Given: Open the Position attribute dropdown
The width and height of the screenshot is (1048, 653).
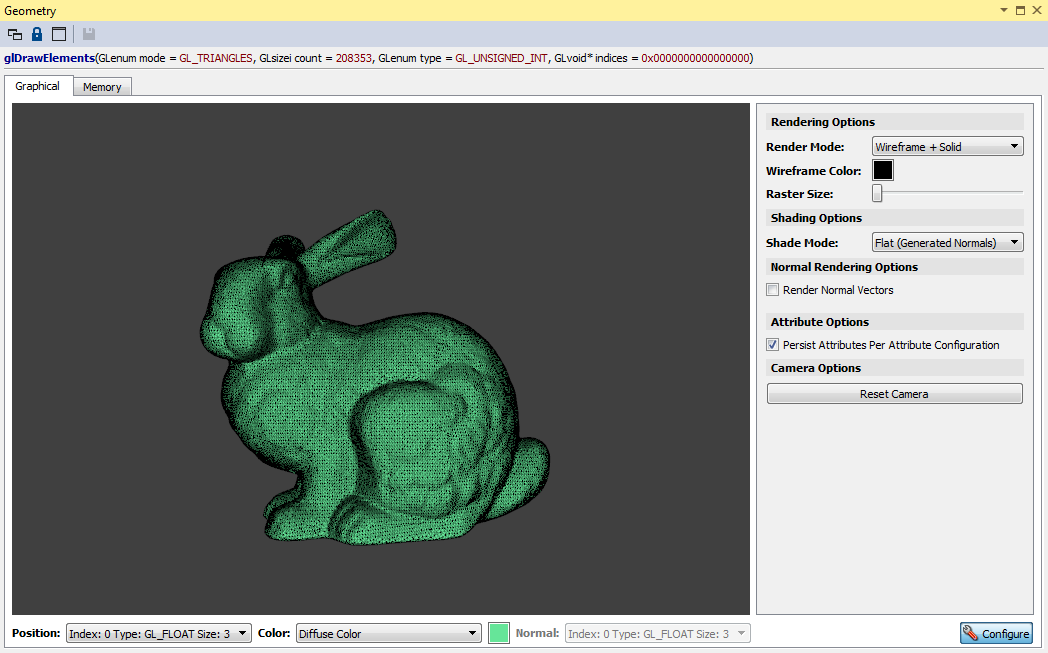Looking at the screenshot, I should (158, 634).
